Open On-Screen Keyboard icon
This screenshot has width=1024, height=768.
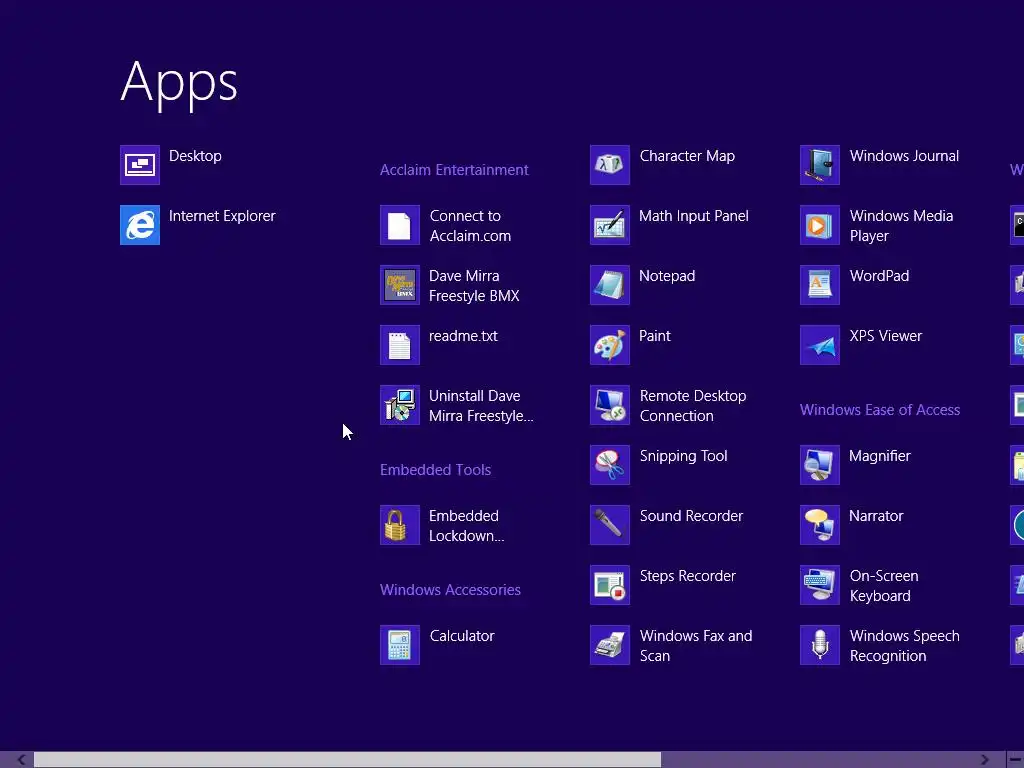click(820, 585)
